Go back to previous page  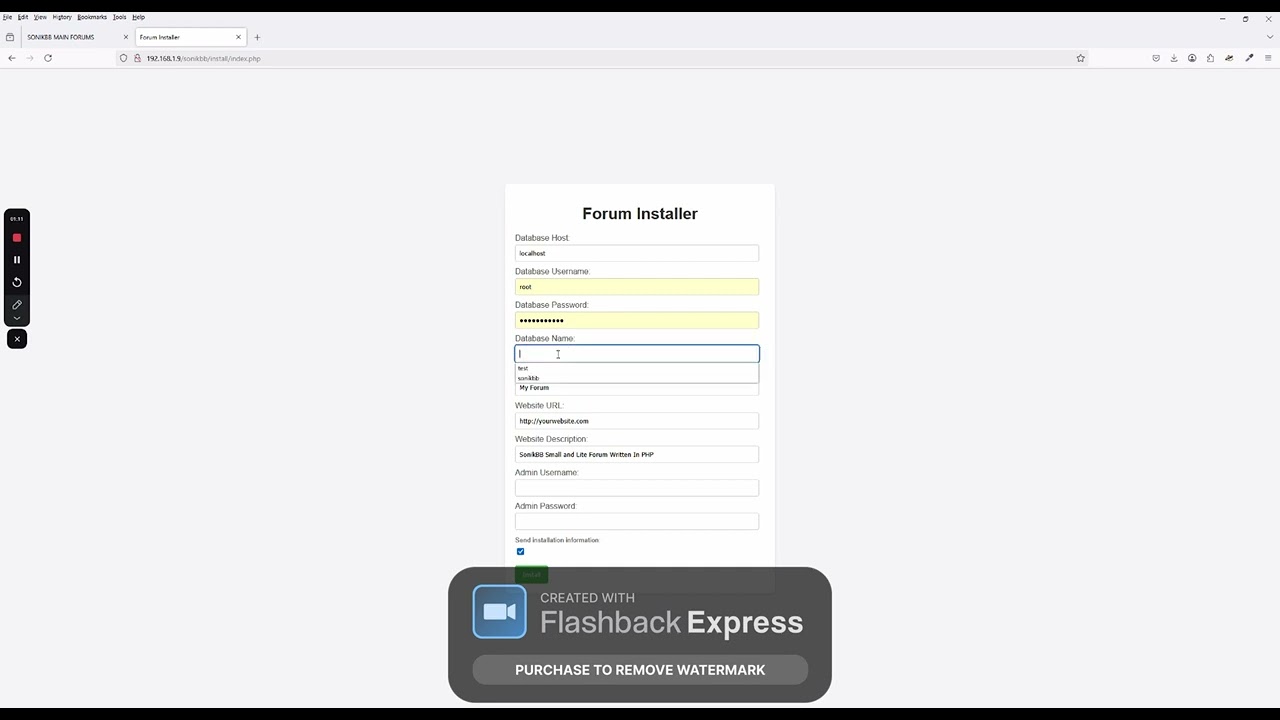pos(12,58)
